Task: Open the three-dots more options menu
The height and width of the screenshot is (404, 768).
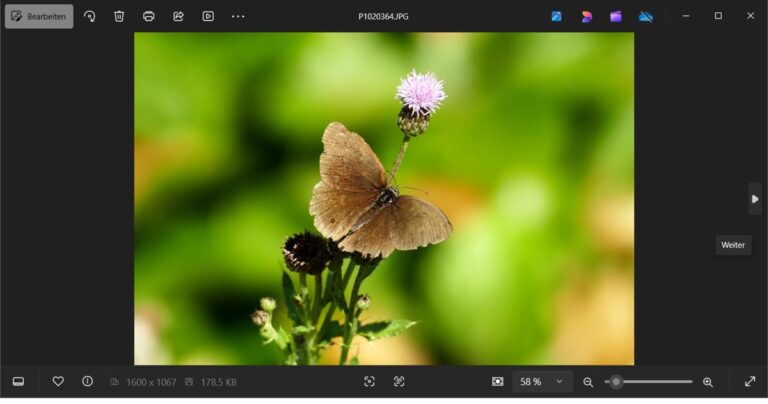Action: [238, 16]
